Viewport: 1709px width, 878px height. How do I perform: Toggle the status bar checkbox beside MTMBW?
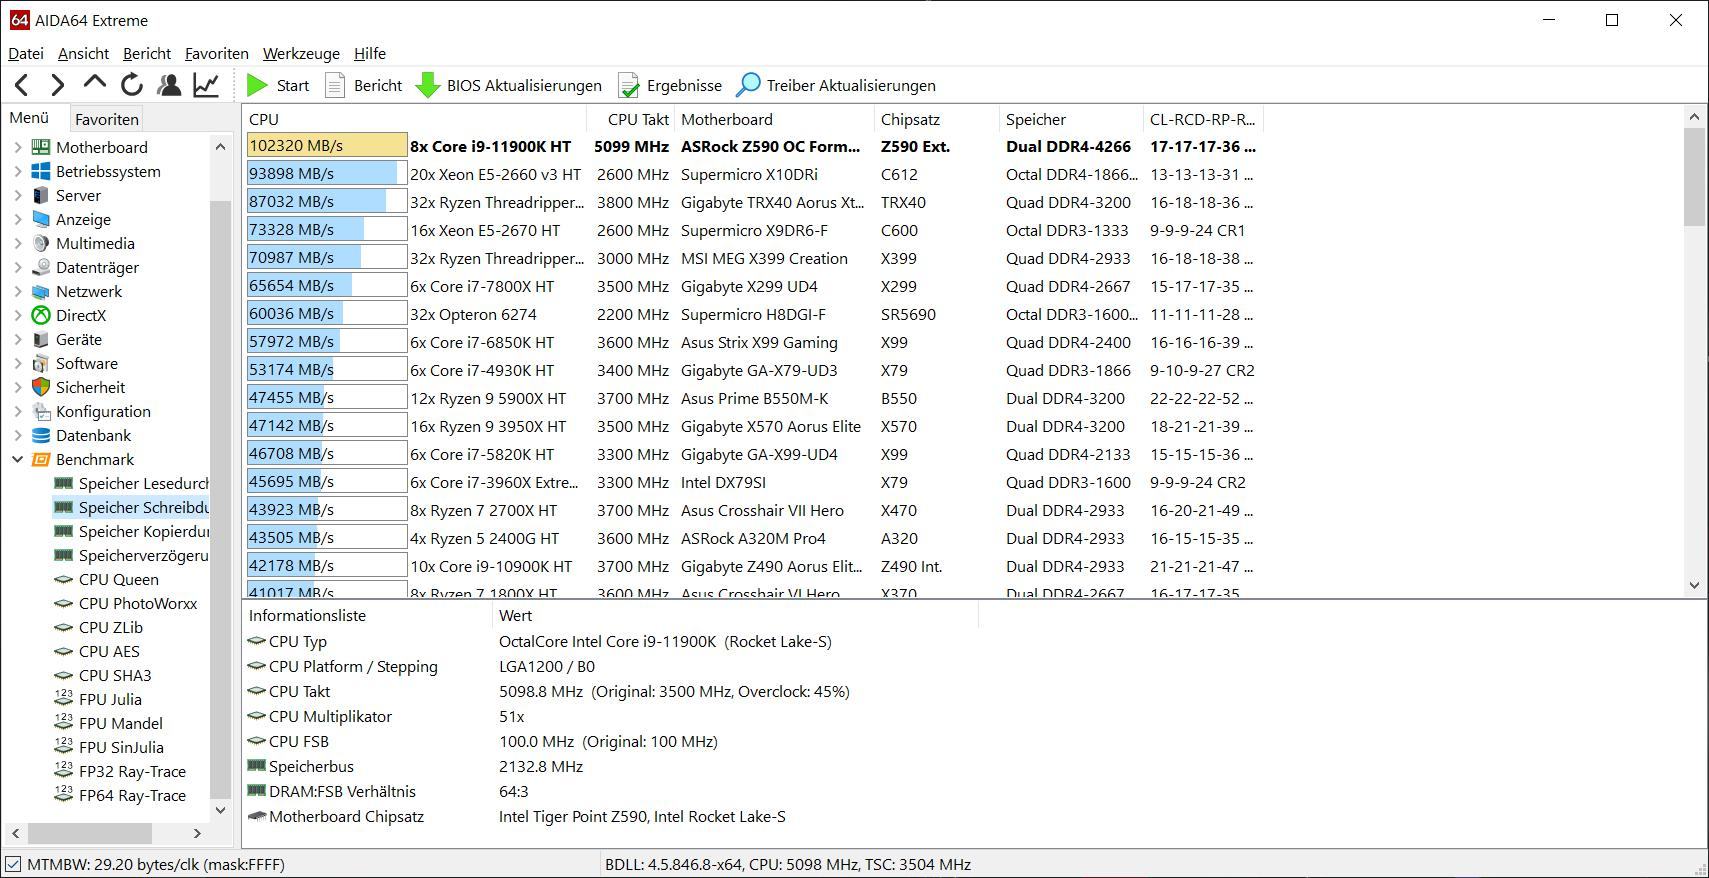pos(13,864)
